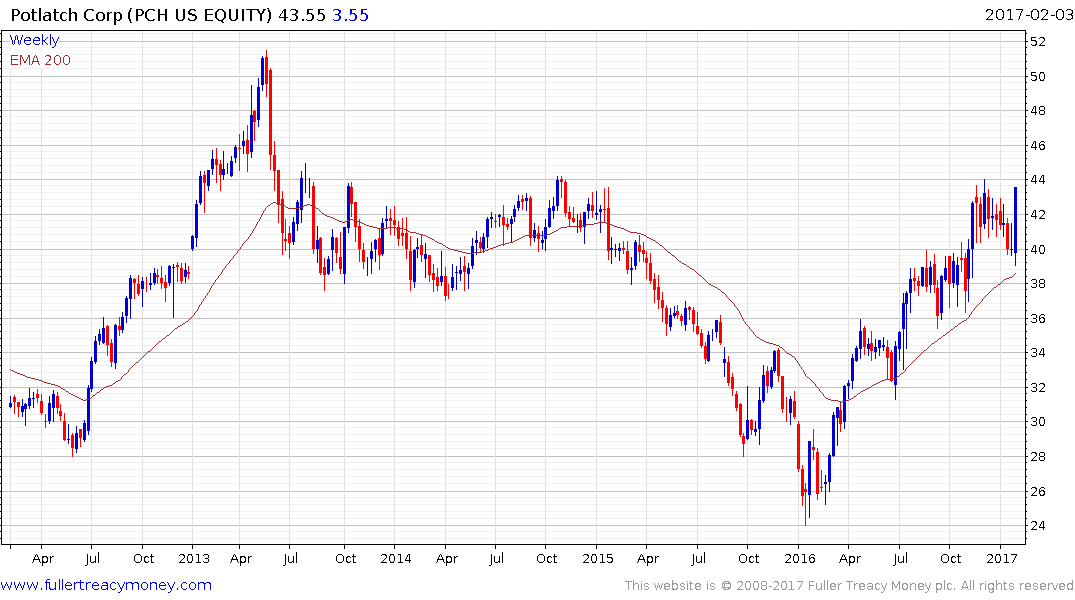Click the 30 price axis label
The image size is (1075, 600).
1038,422
